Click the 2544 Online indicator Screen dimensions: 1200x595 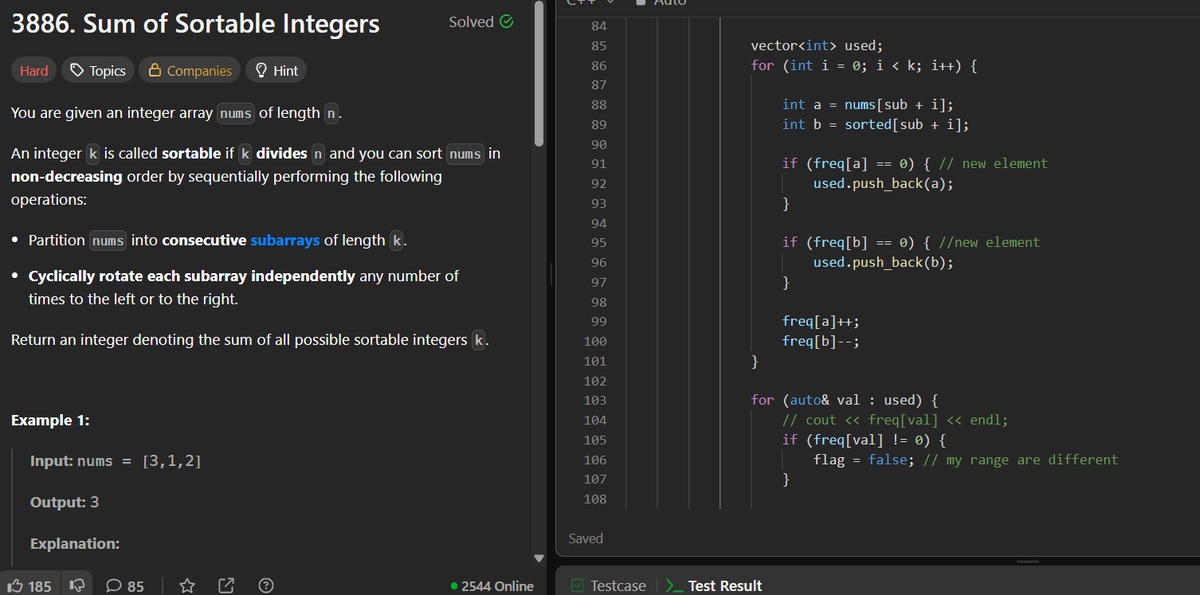(x=492, y=586)
